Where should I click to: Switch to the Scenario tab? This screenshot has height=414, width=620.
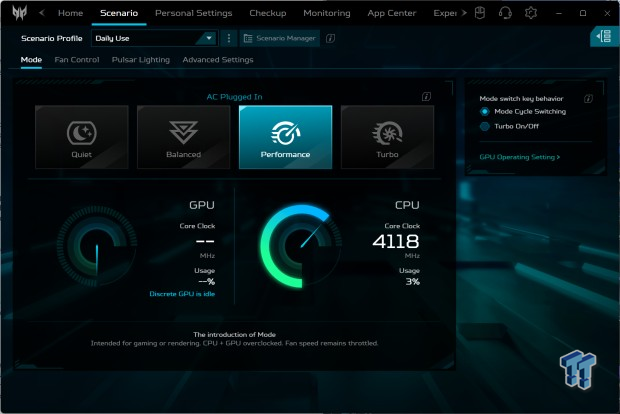(119, 13)
